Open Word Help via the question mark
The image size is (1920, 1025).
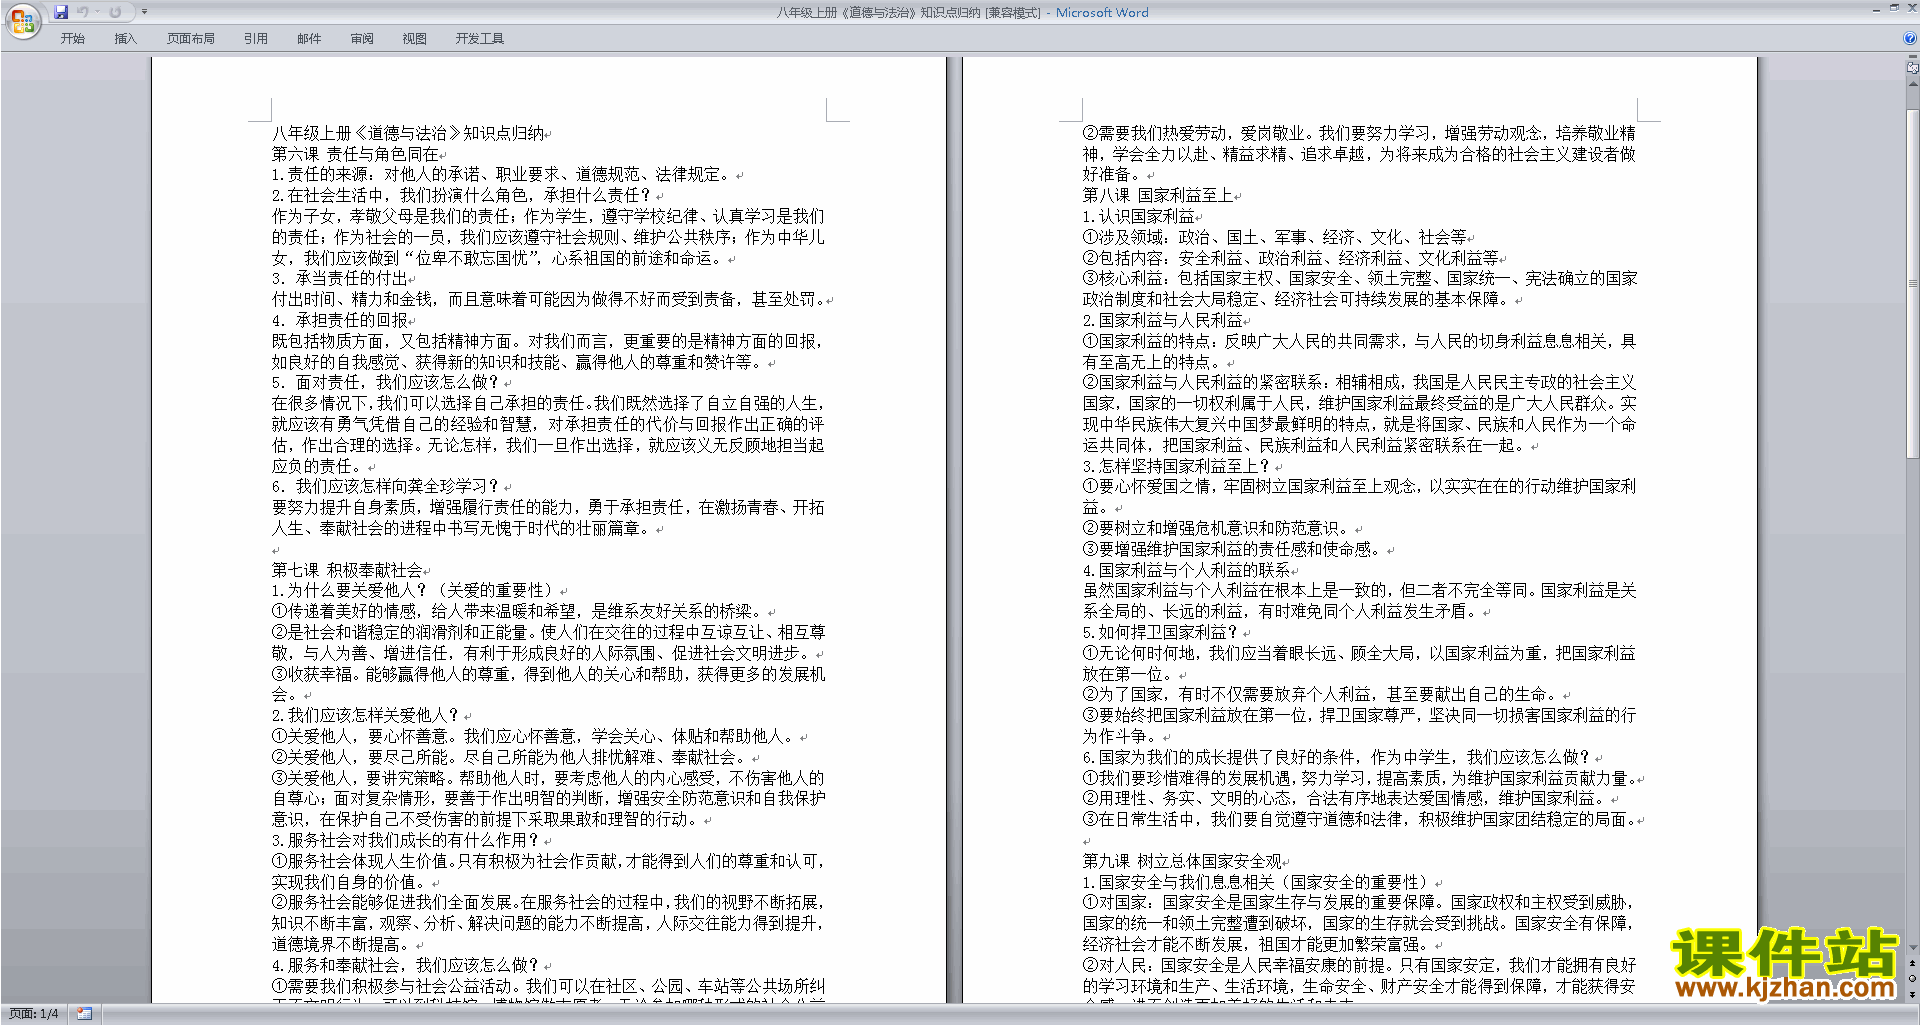point(1911,38)
